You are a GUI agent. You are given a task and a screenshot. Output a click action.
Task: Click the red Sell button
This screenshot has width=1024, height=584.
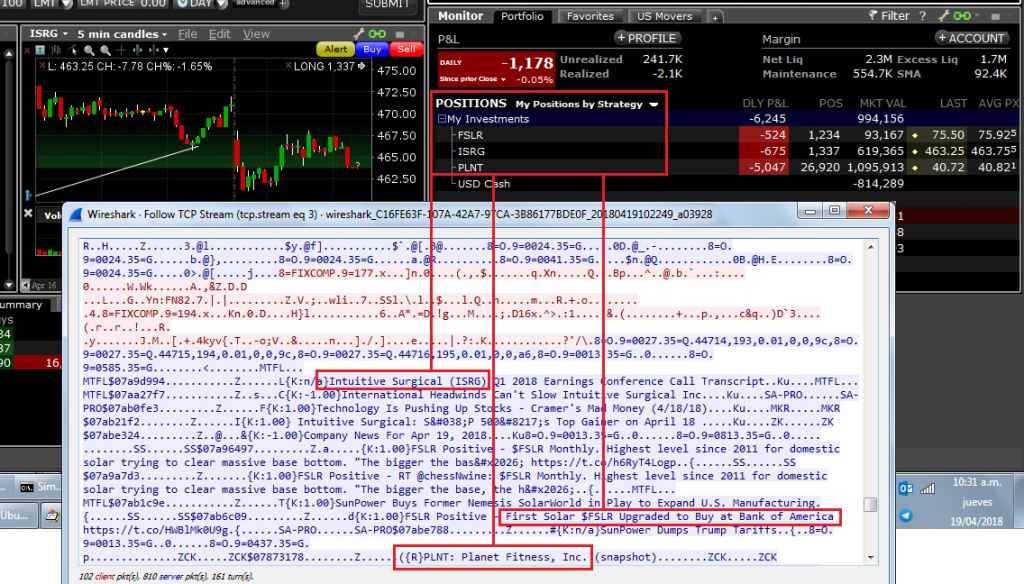click(406, 49)
